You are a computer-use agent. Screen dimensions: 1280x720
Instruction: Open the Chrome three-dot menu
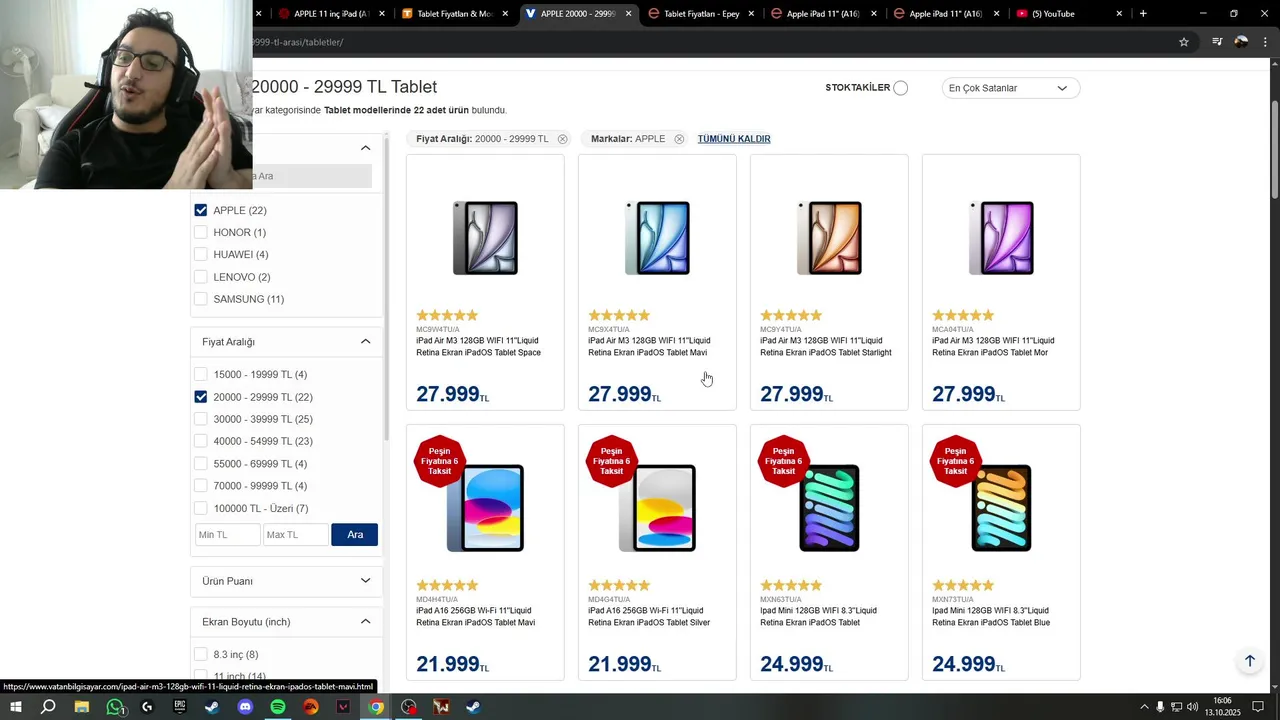pos(1266,42)
